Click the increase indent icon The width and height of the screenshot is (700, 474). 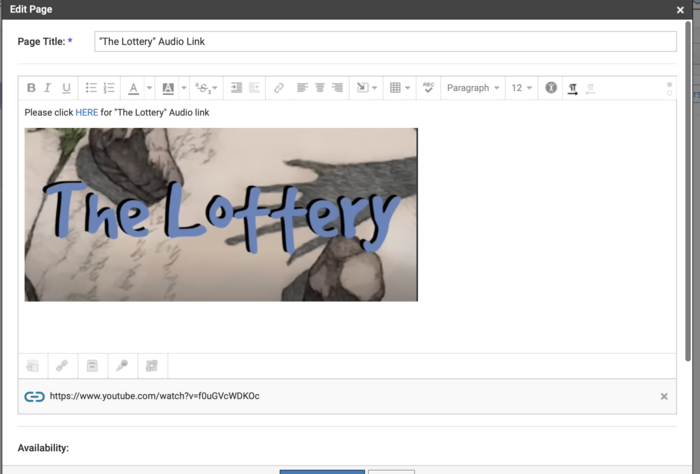[x=236, y=88]
